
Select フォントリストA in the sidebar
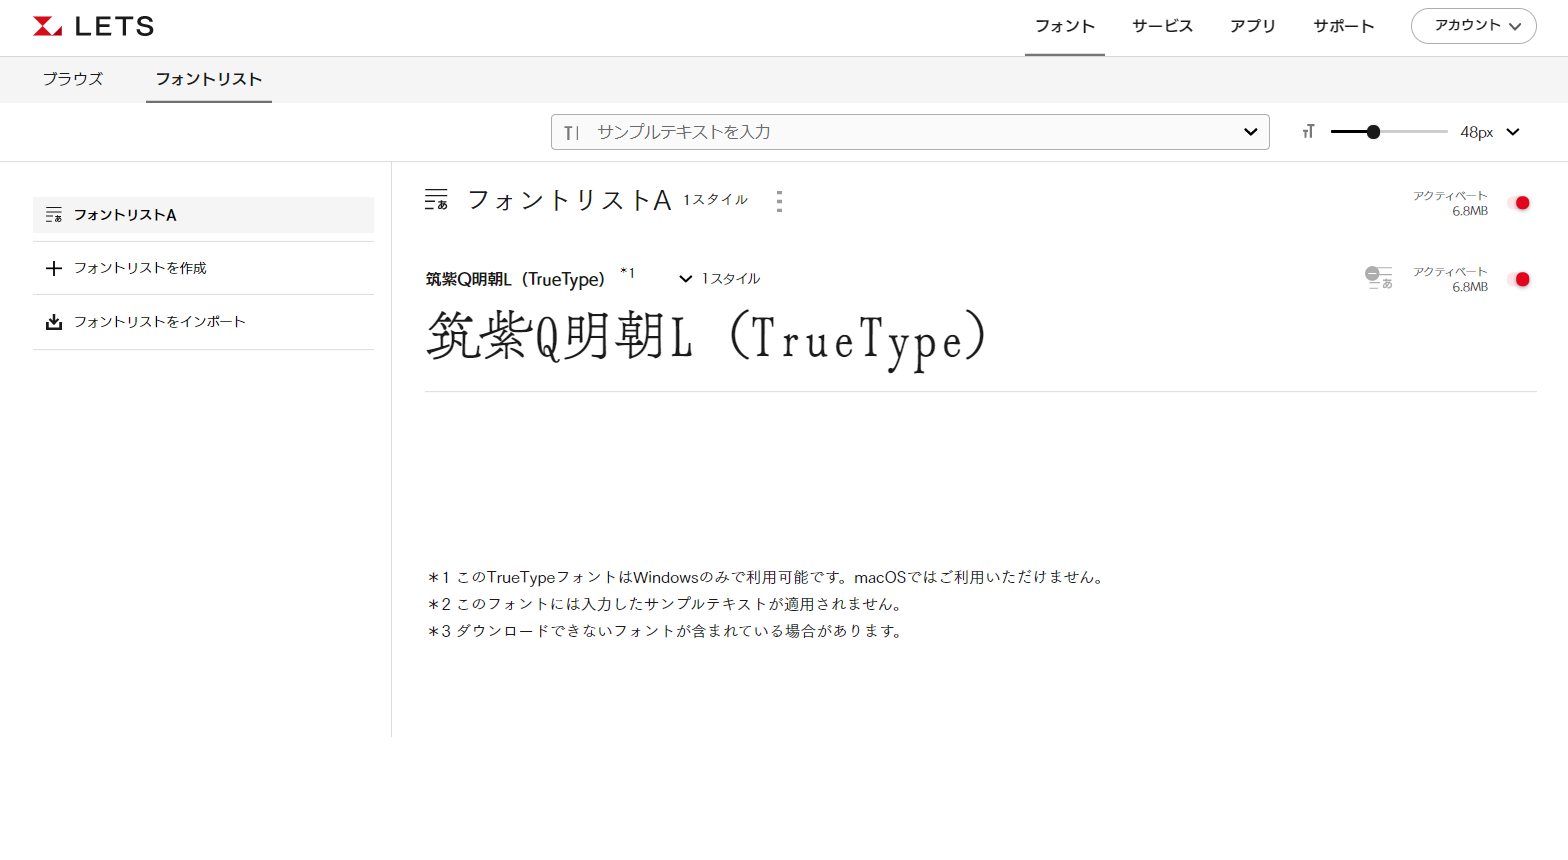coord(203,215)
